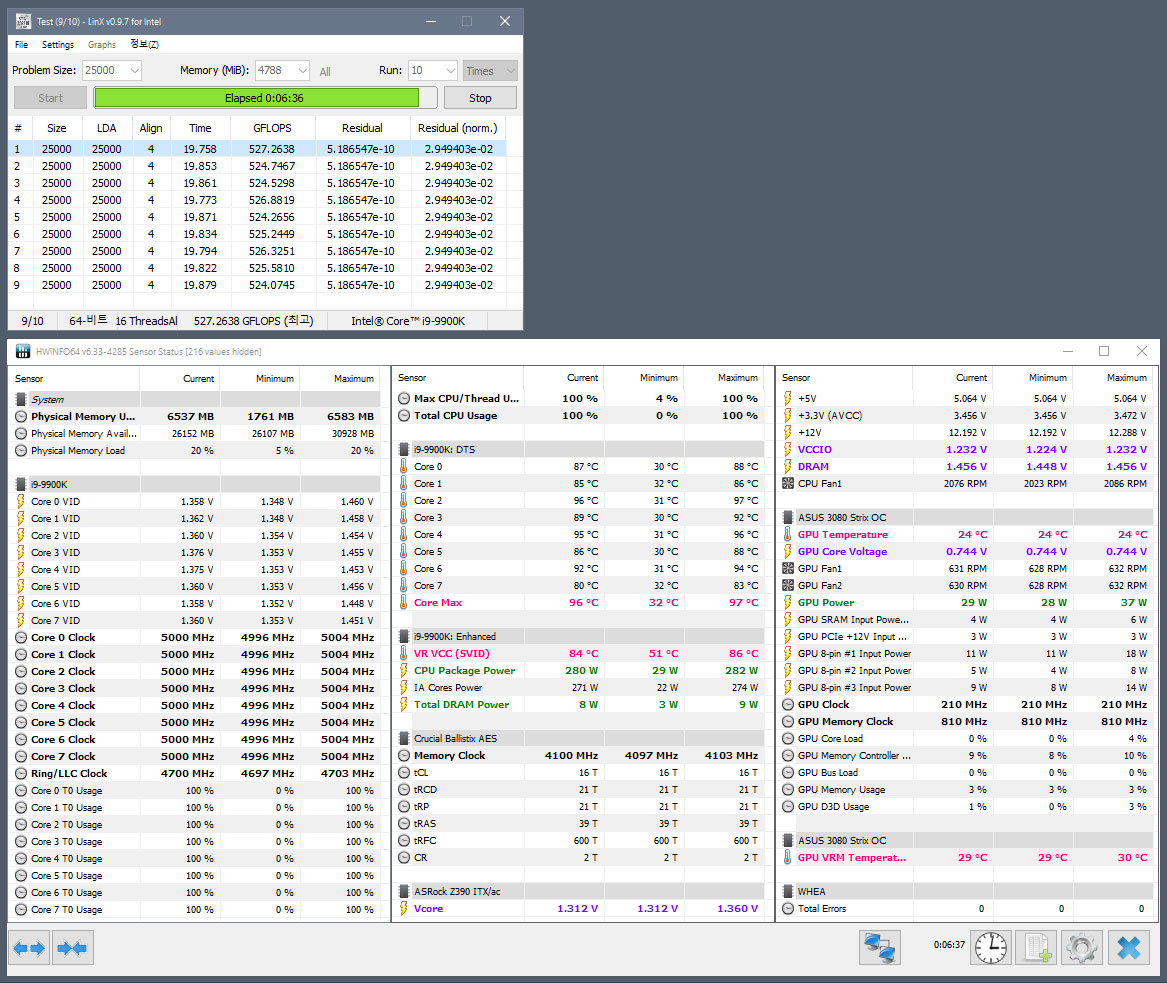The height and width of the screenshot is (983, 1167).
Task: Click the log file start icon
Action: (1037, 948)
